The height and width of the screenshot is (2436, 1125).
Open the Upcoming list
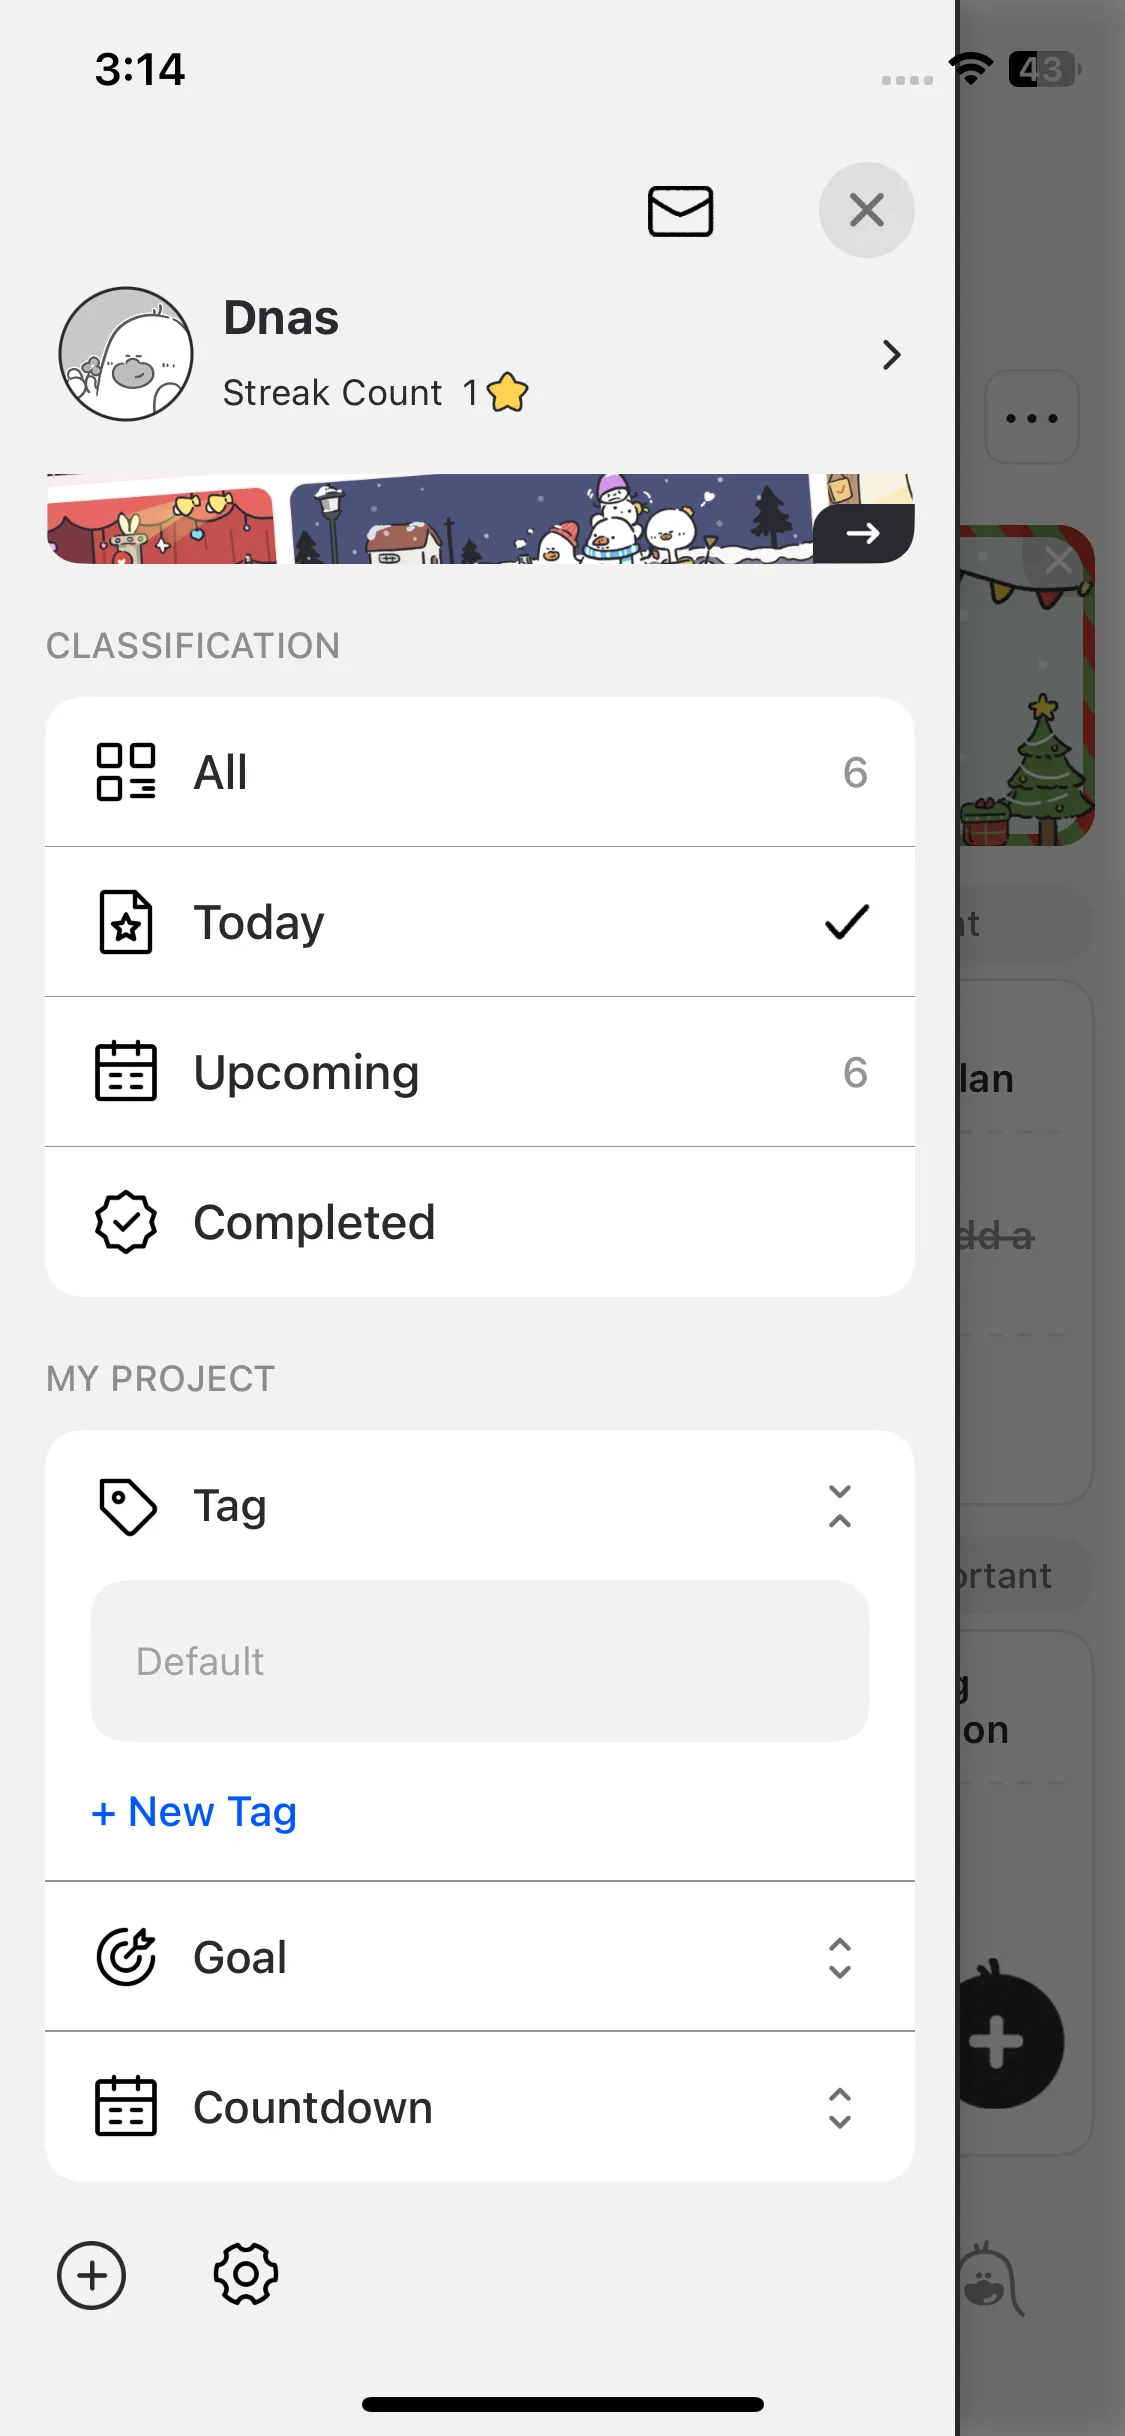coord(480,1072)
